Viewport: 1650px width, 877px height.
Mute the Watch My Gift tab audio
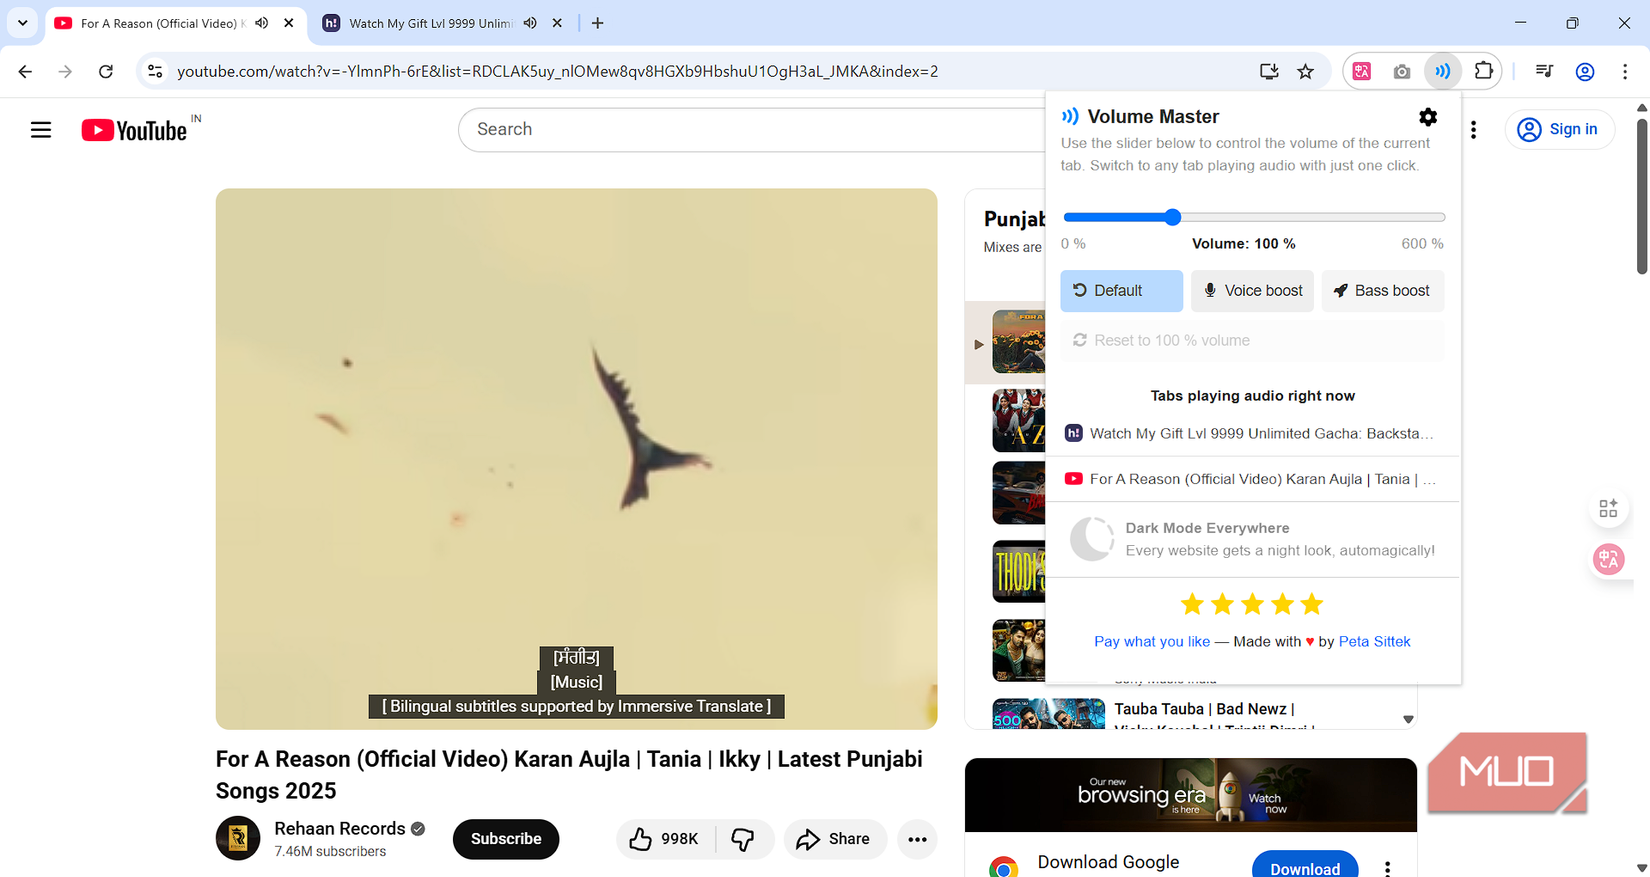click(530, 23)
